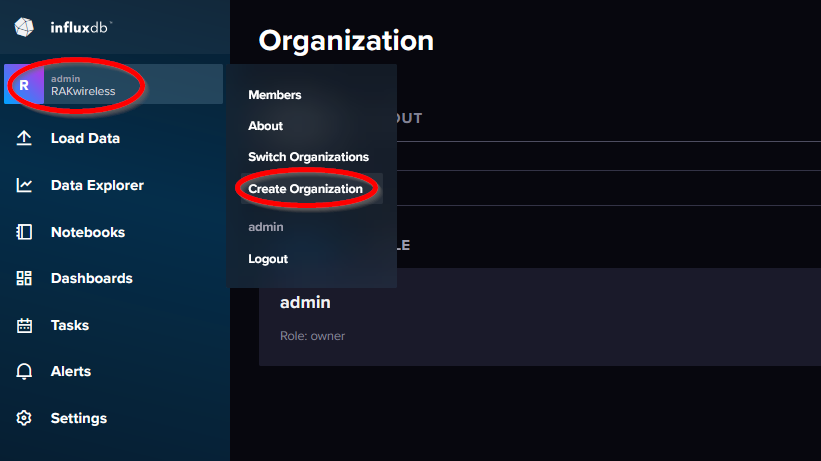
Task: Click the Settings gear icon
Action: 24,418
